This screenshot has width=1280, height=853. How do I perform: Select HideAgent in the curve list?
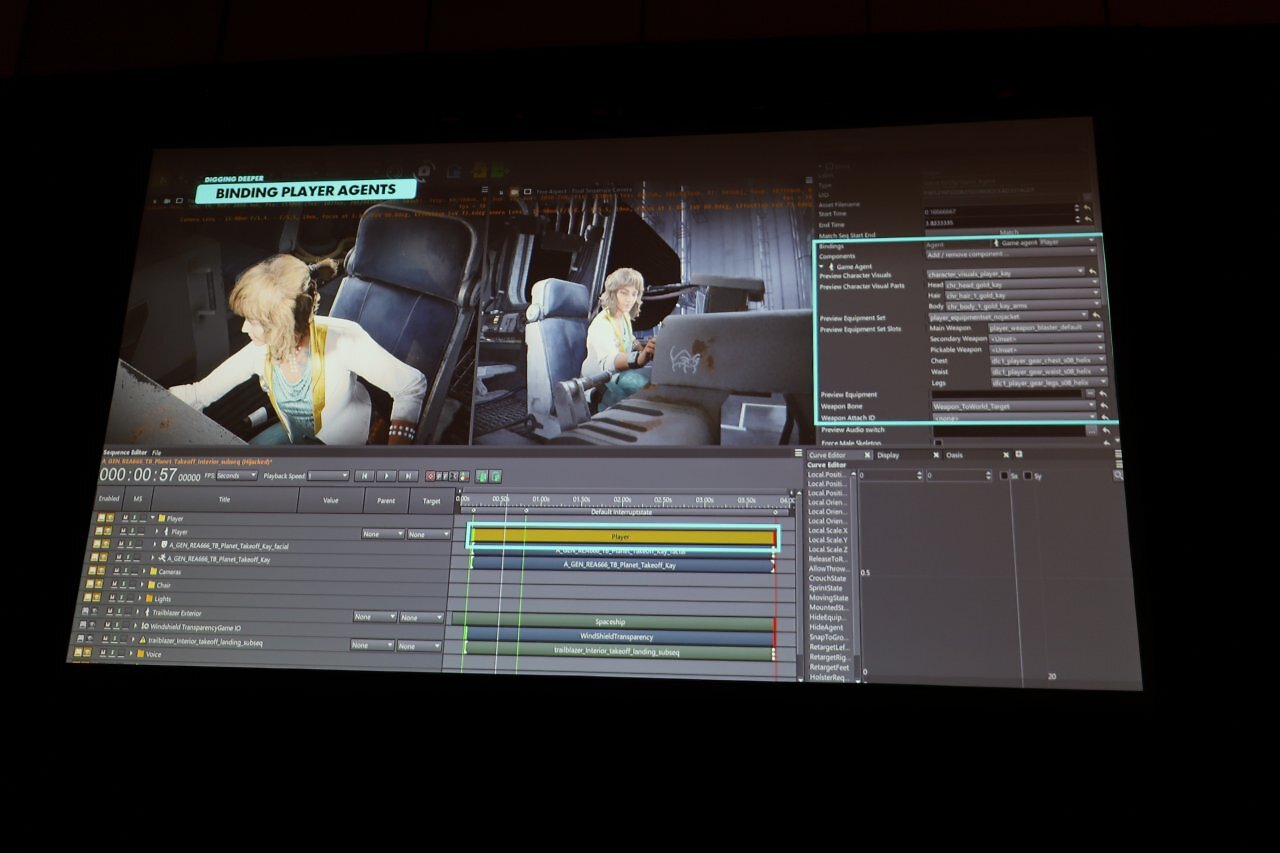click(827, 627)
